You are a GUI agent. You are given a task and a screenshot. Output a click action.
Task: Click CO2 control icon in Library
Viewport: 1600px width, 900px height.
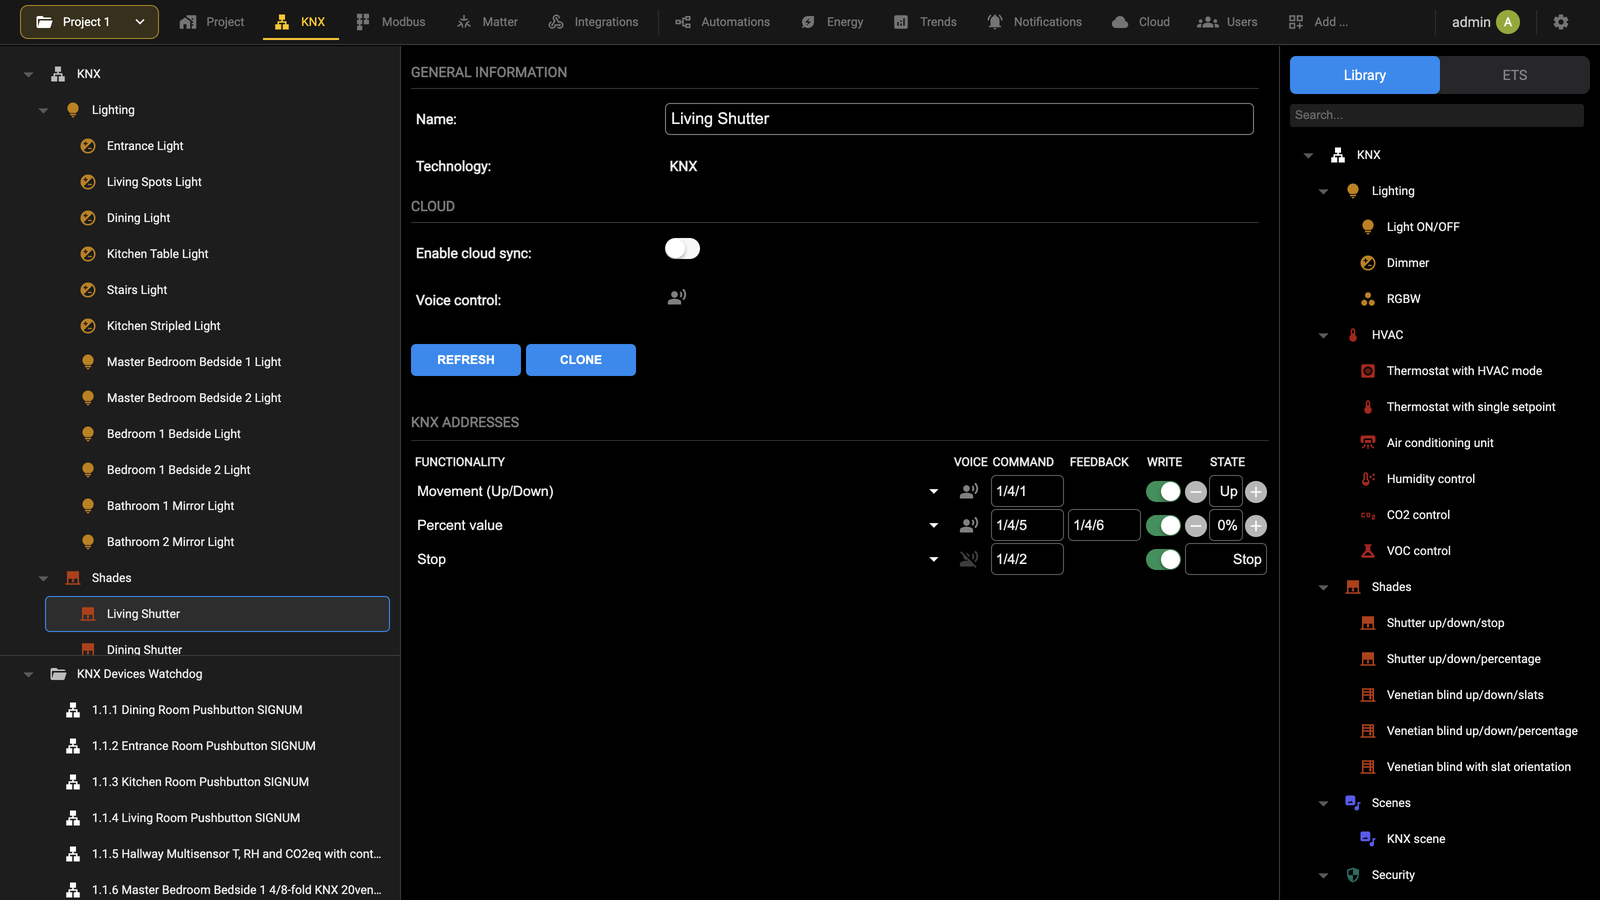point(1368,515)
